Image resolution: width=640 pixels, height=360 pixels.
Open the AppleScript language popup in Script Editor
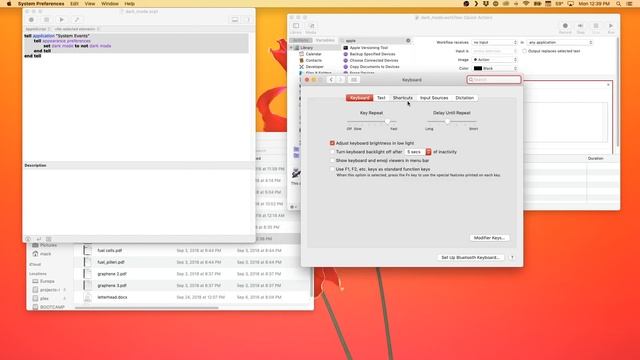(x=38, y=29)
